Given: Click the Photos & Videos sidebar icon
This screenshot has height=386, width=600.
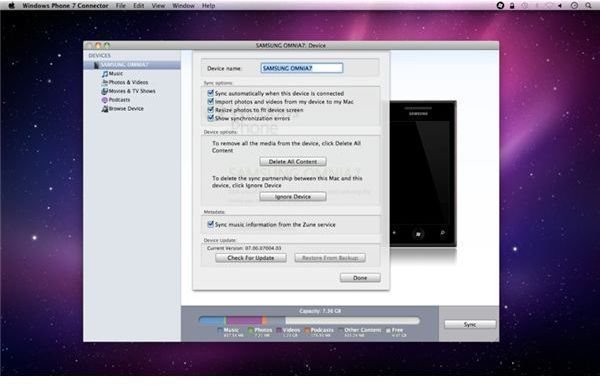Looking at the screenshot, I should tap(105, 82).
